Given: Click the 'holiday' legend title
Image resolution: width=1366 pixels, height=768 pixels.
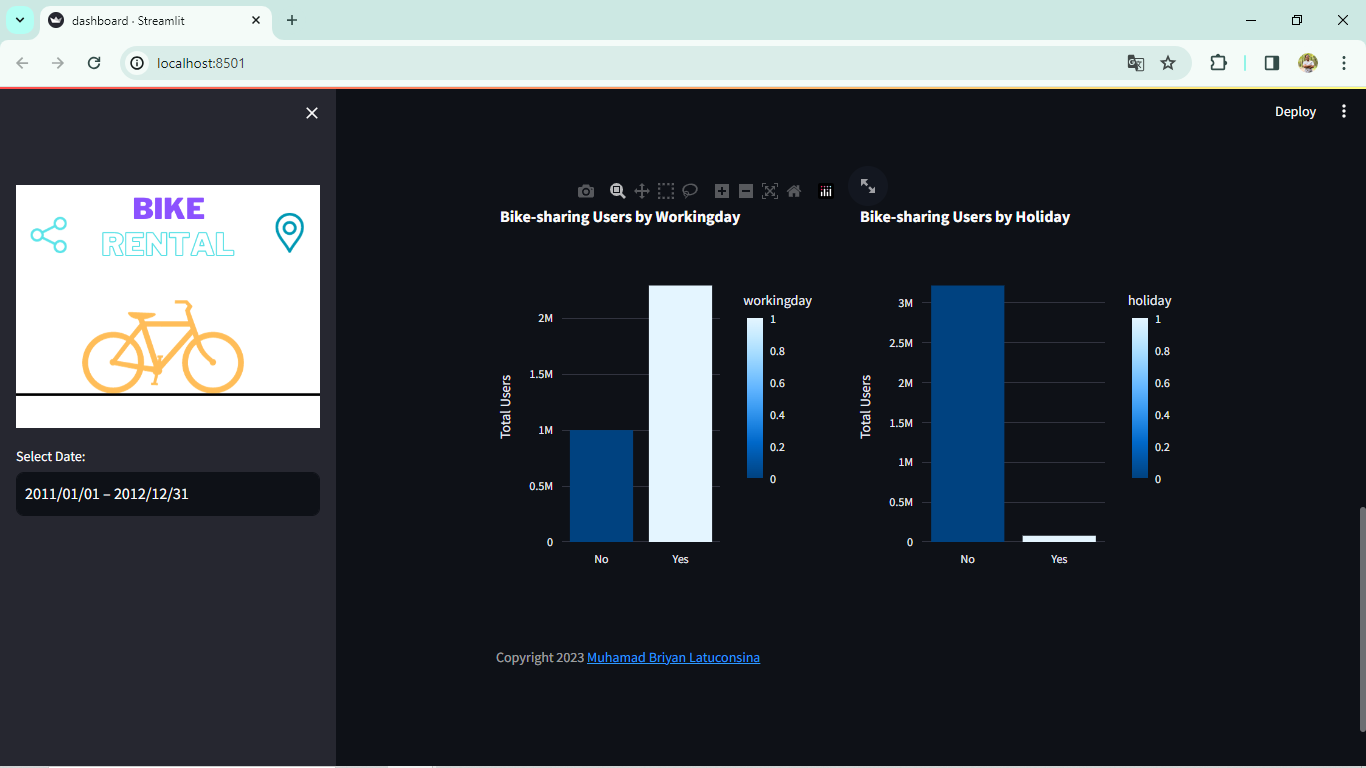Looking at the screenshot, I should [x=1150, y=300].
